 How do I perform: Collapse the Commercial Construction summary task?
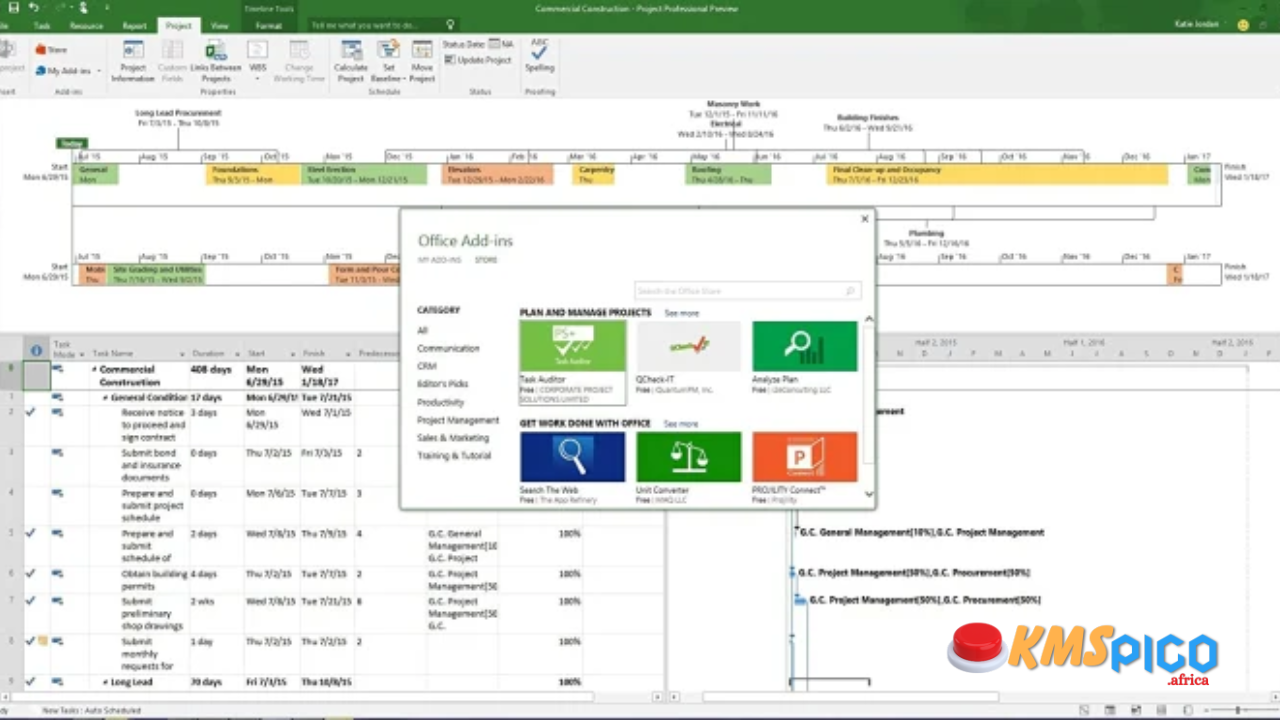click(x=95, y=369)
